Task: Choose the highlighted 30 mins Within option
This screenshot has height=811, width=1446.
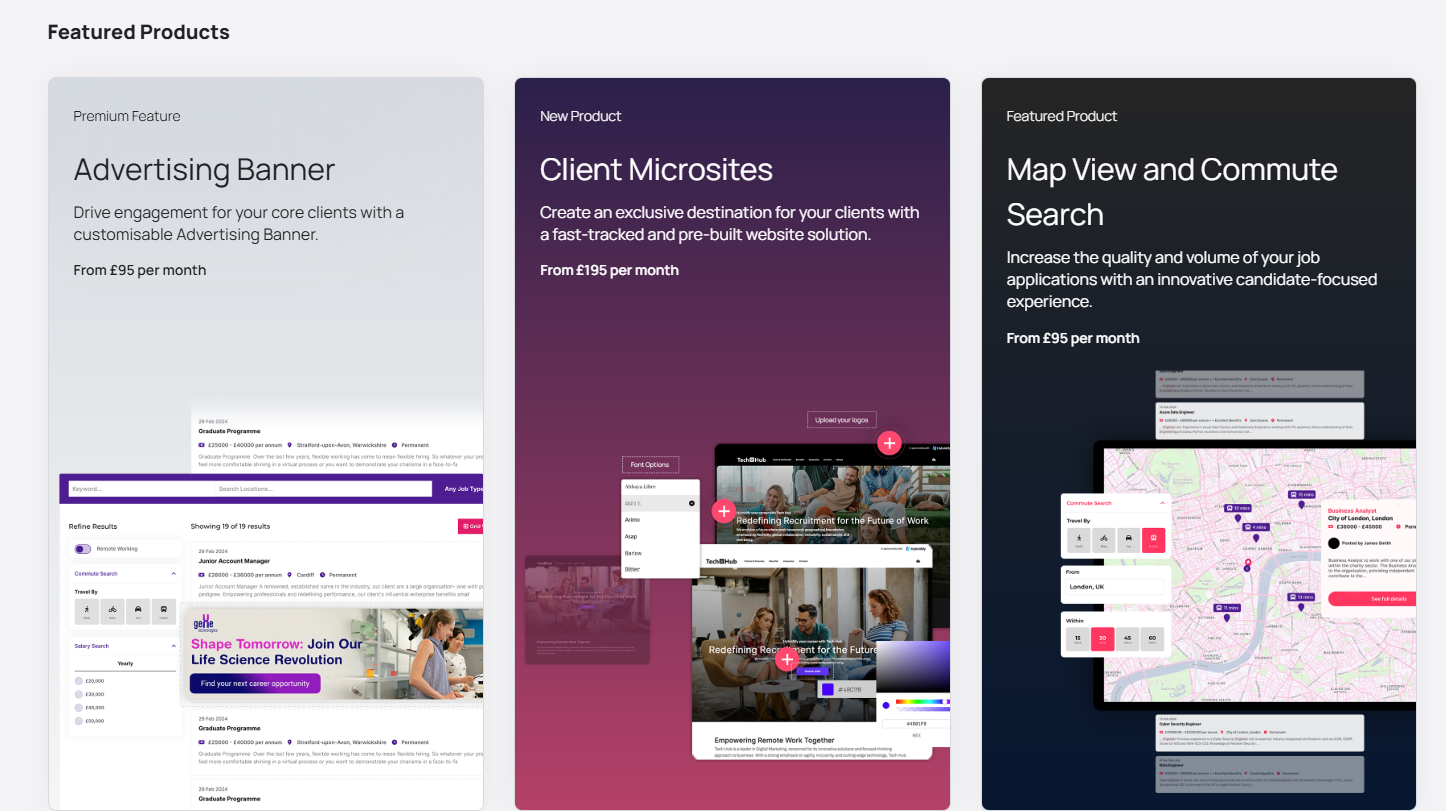Action: click(1102, 639)
